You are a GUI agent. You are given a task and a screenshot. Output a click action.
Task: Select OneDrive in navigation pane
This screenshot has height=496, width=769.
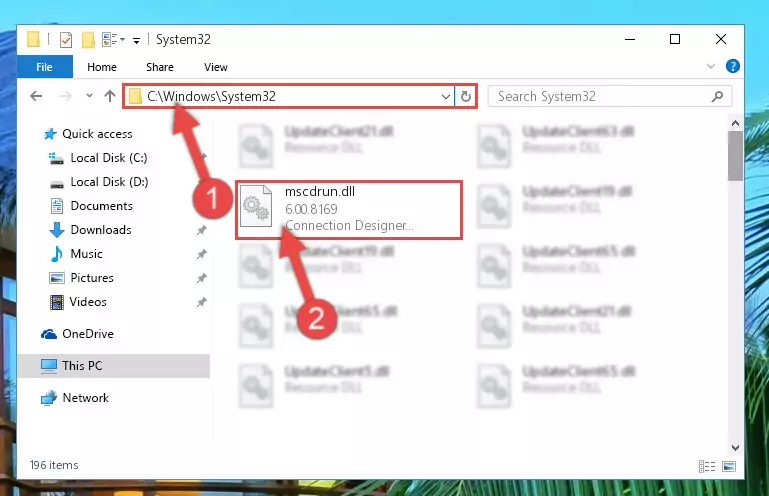tap(77, 334)
